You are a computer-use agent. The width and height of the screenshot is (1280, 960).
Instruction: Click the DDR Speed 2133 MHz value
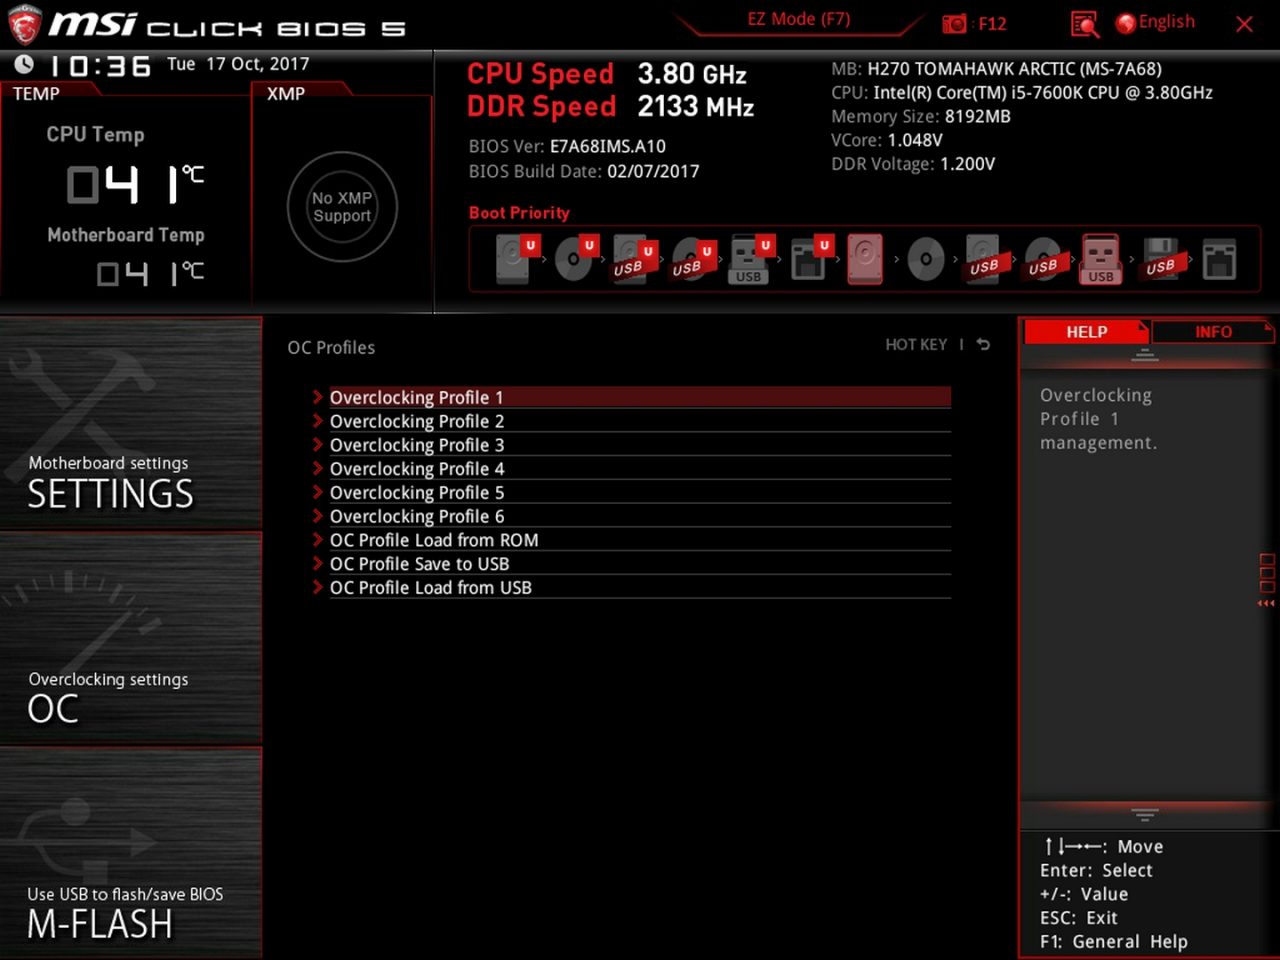click(x=696, y=107)
